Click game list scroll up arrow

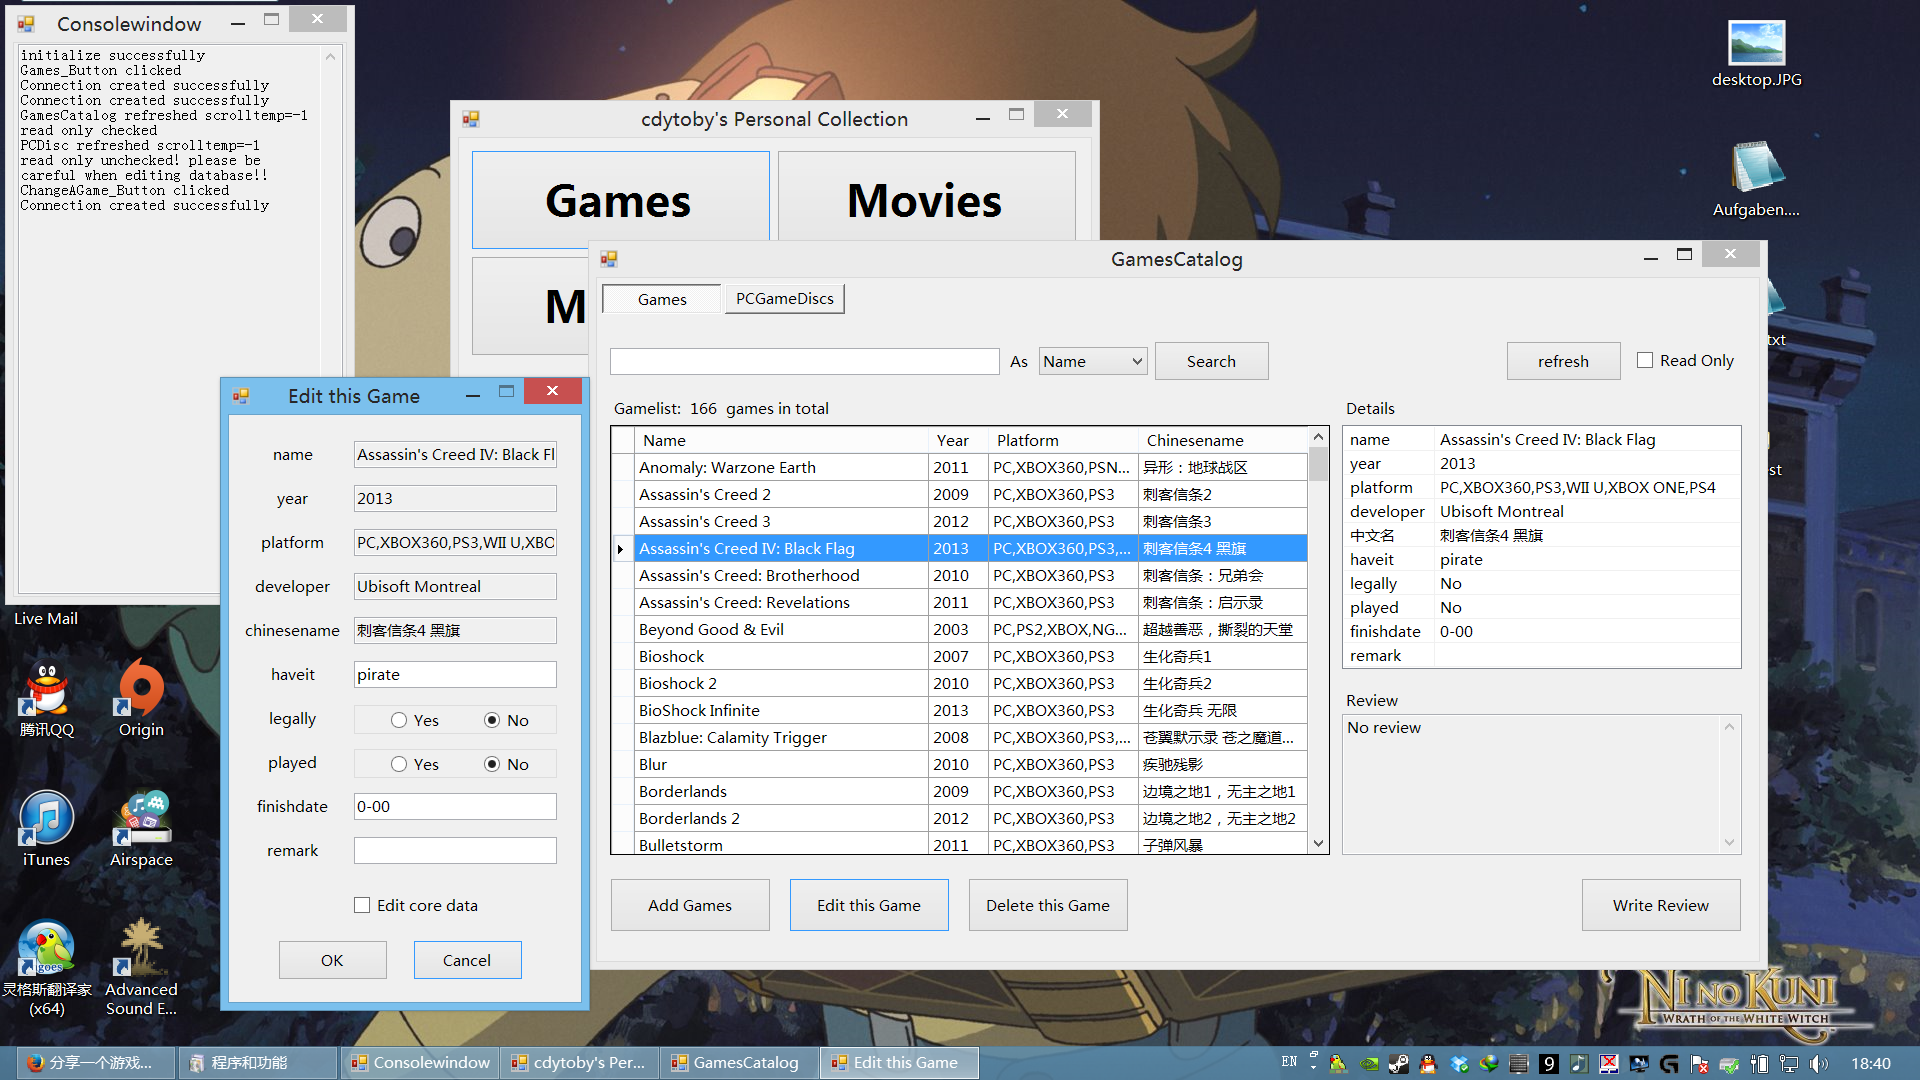1318,437
